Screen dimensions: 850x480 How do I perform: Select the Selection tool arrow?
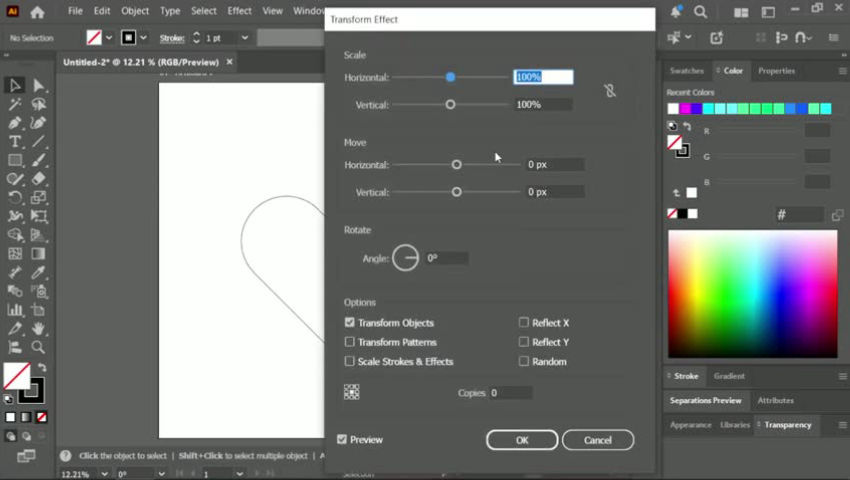click(15, 85)
